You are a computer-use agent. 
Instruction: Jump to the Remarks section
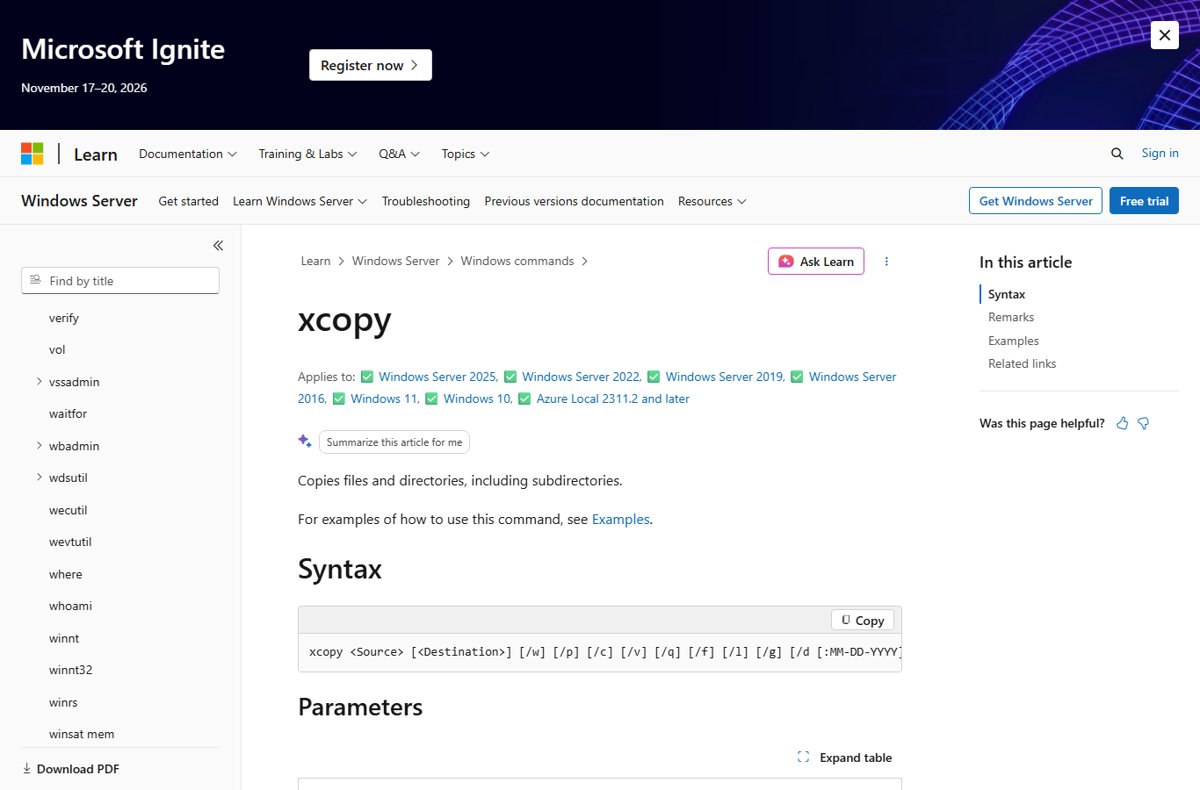[1011, 317]
